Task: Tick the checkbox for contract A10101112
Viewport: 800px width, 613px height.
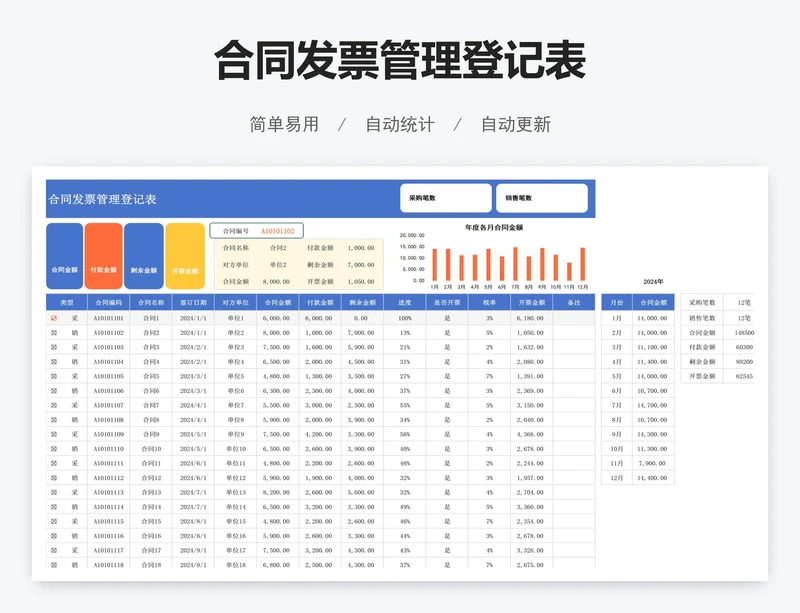Action: click(54, 478)
